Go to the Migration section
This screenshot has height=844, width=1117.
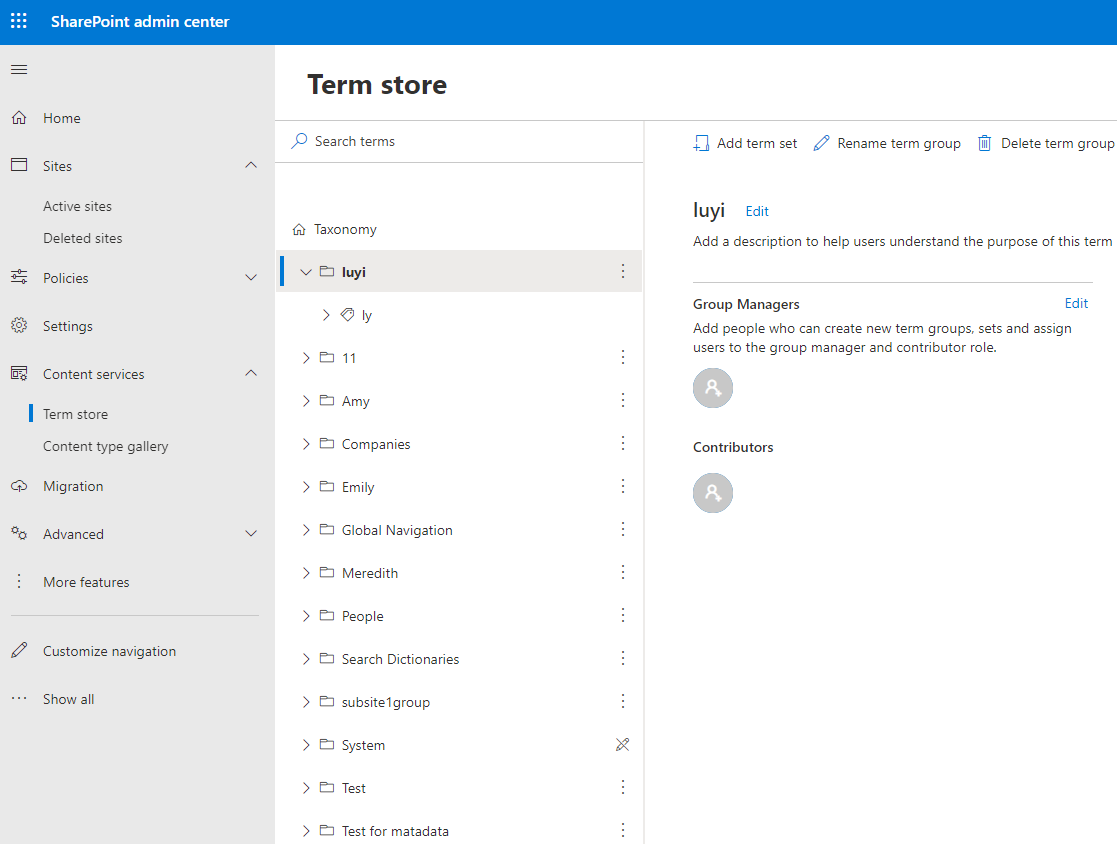[x=74, y=485]
